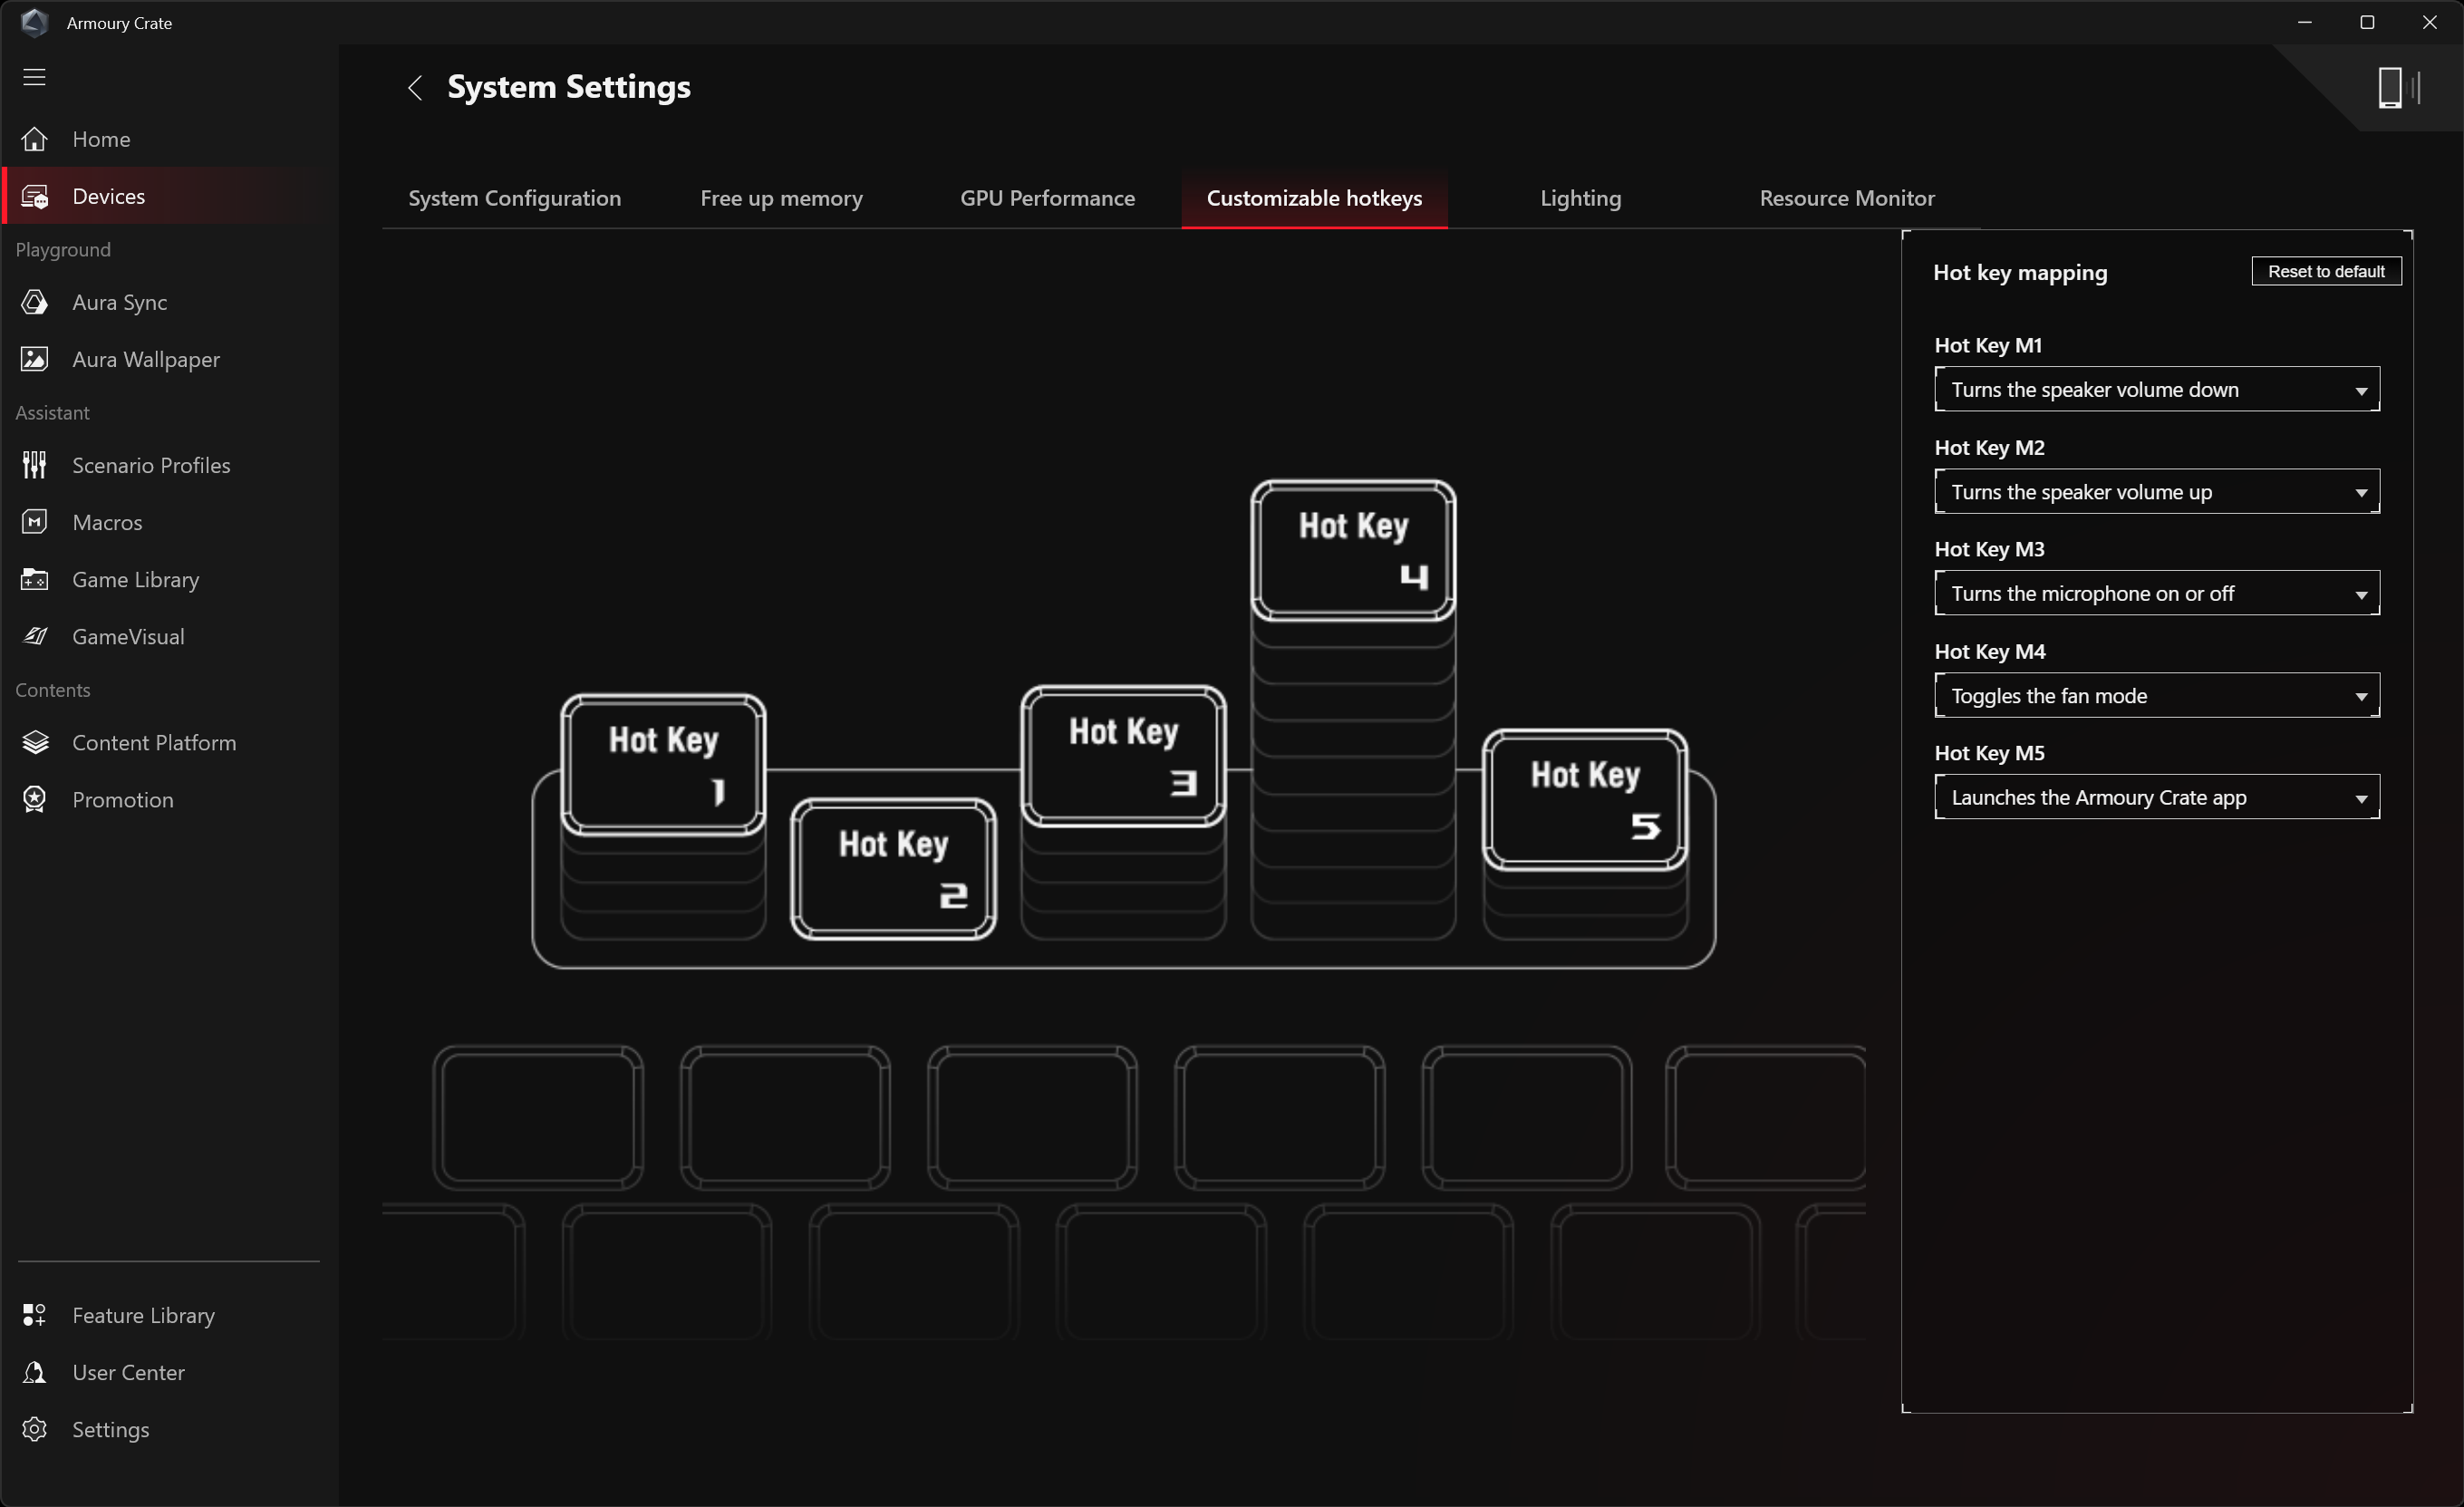Viewport: 2464px width, 1507px height.
Task: Expand the Hot Key M1 dropdown
Action: point(2156,389)
